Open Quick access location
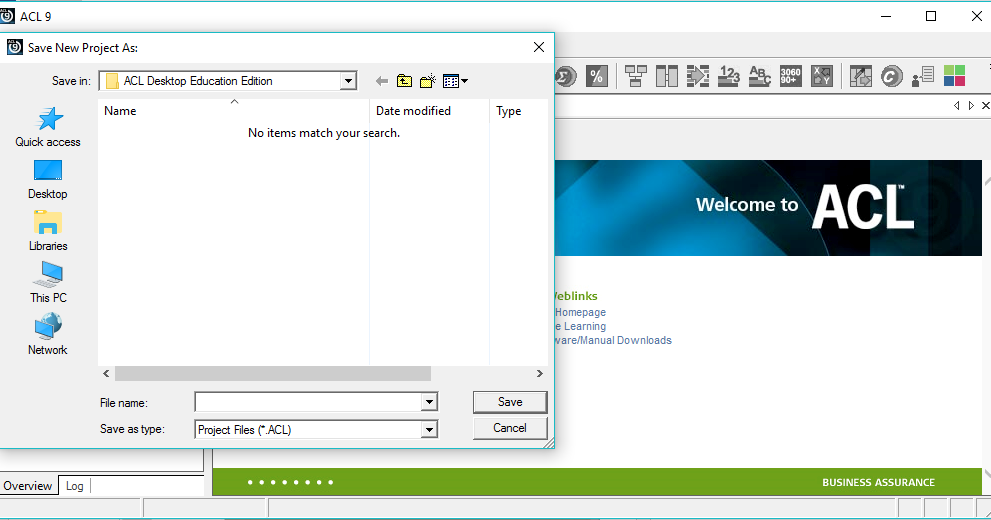Viewport: 991px width, 520px height. pos(48,128)
